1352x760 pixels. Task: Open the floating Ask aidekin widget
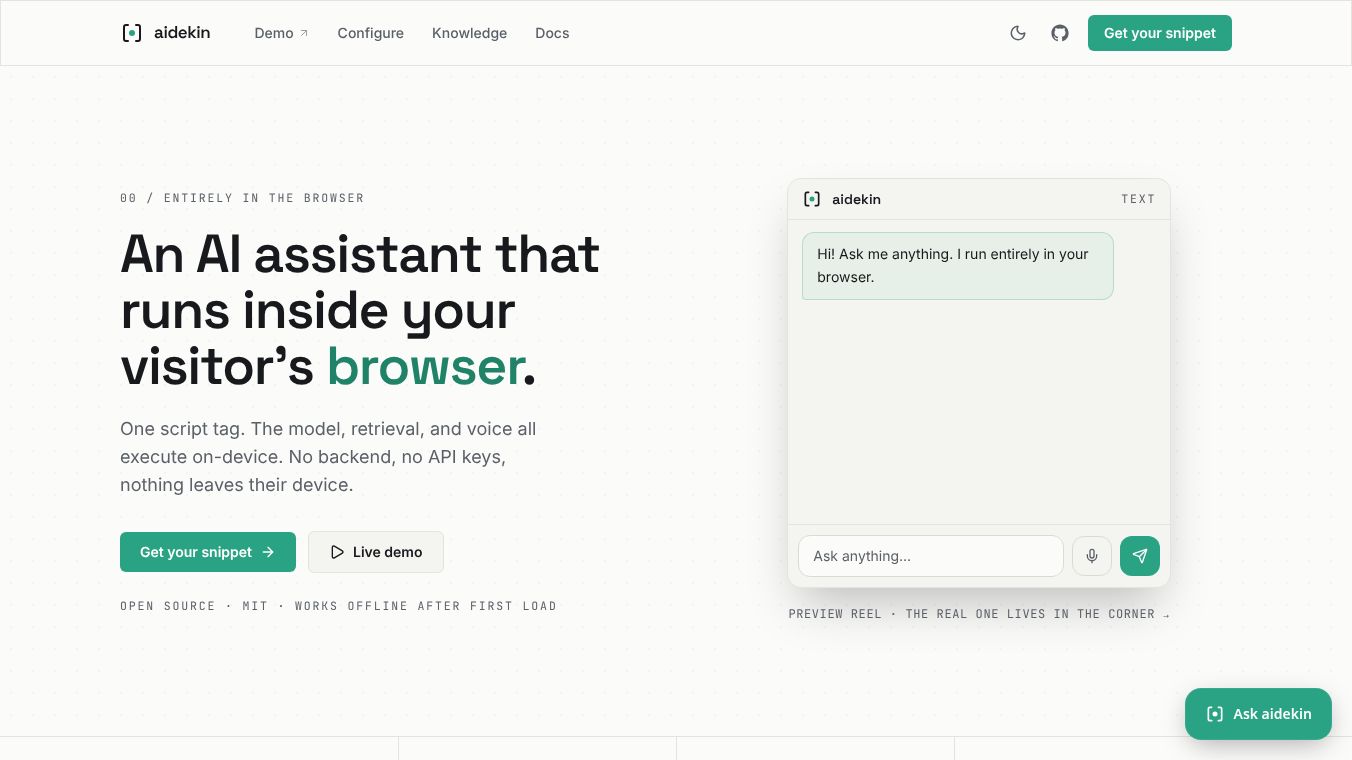[1258, 714]
